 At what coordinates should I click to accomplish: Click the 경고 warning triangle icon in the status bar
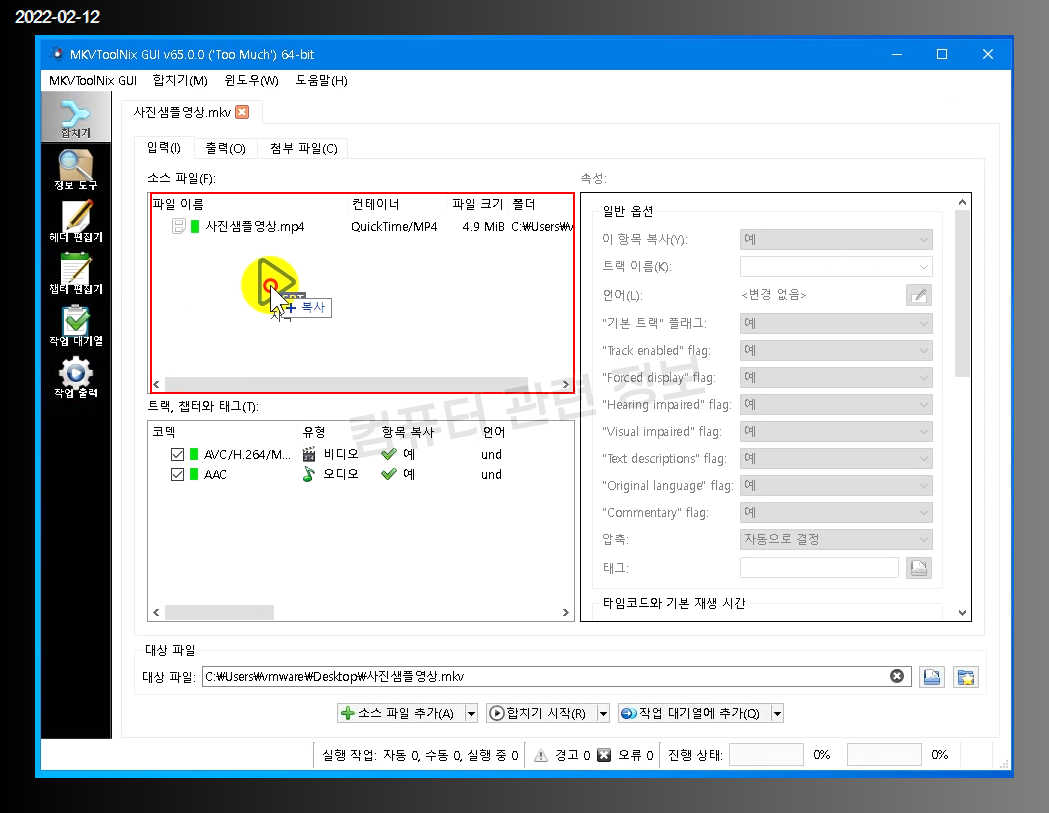click(541, 755)
